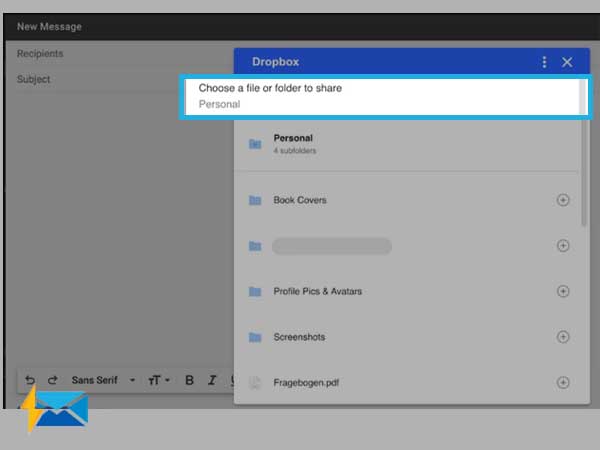Select the Profile Pics & Avatars name
The width and height of the screenshot is (600, 450).
pos(318,292)
